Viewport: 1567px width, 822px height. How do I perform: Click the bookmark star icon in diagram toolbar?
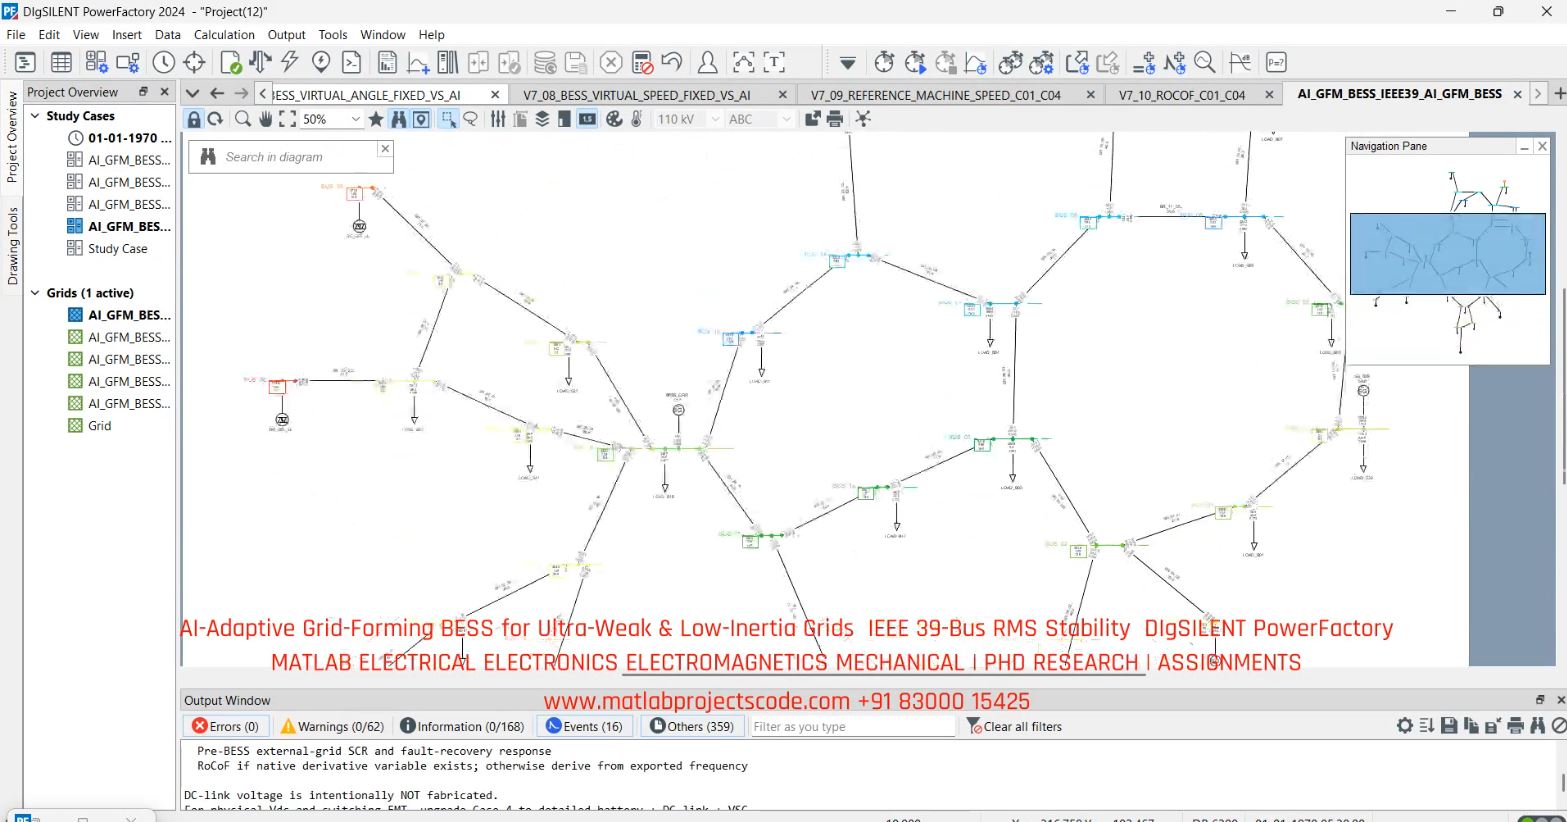[376, 119]
